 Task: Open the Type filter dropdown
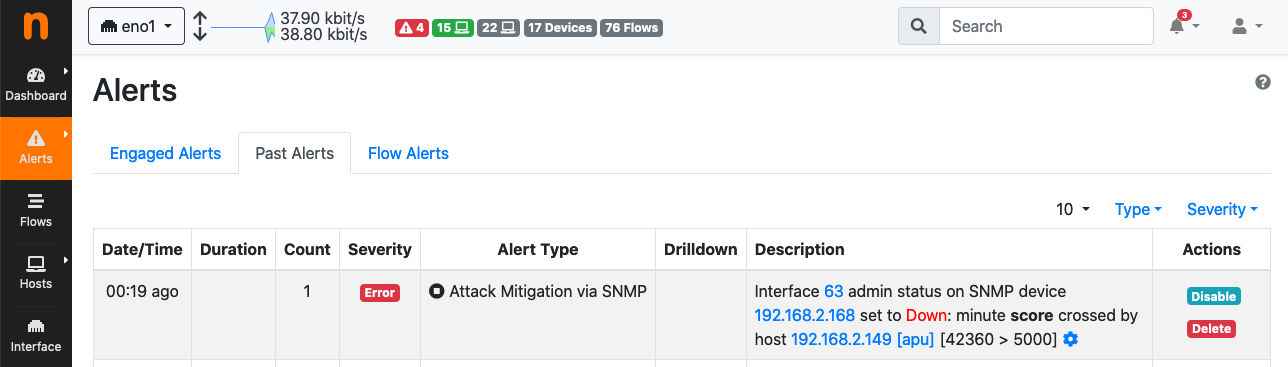[x=1138, y=209]
